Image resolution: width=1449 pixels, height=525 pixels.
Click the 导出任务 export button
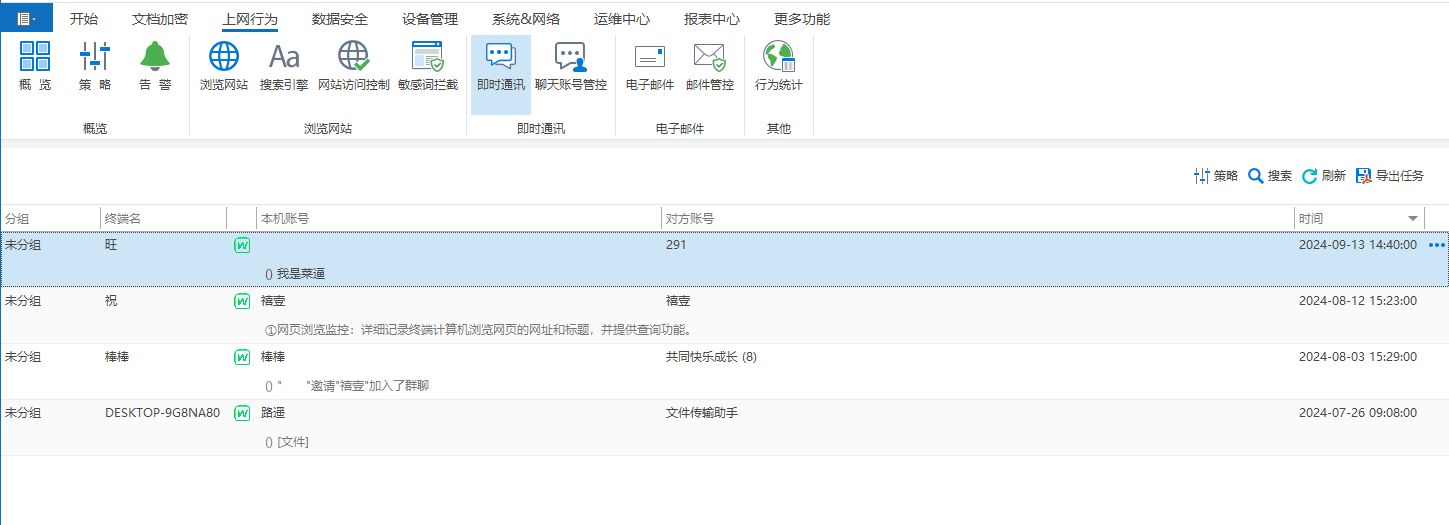[x=1389, y=176]
